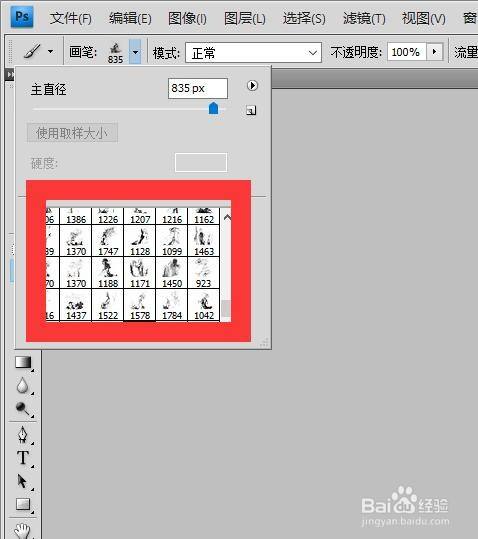
Task: Open the 编辑(E) menu
Action: click(x=130, y=18)
